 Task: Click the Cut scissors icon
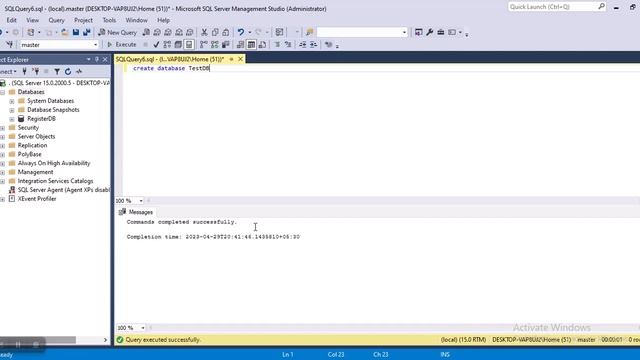pyautogui.click(x=204, y=32)
